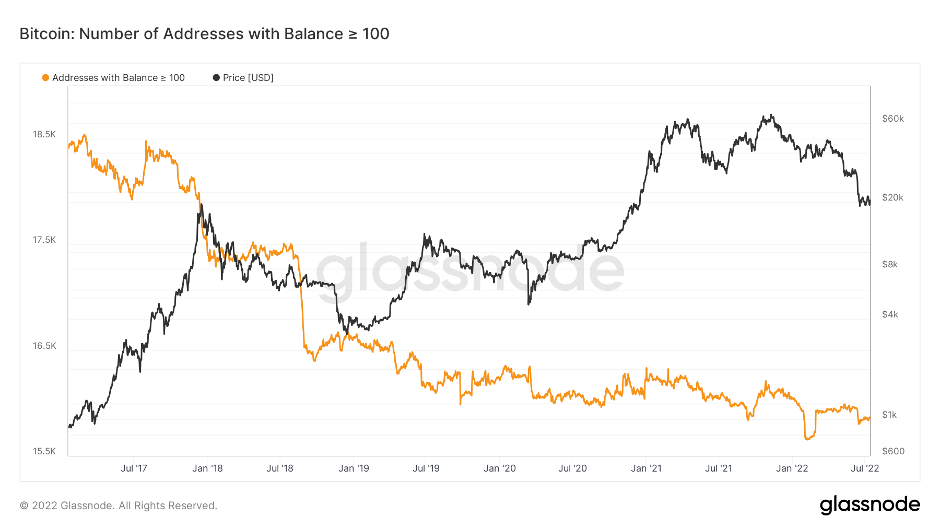The image size is (941, 529).
Task: Click the chart title text
Action: tap(204, 34)
